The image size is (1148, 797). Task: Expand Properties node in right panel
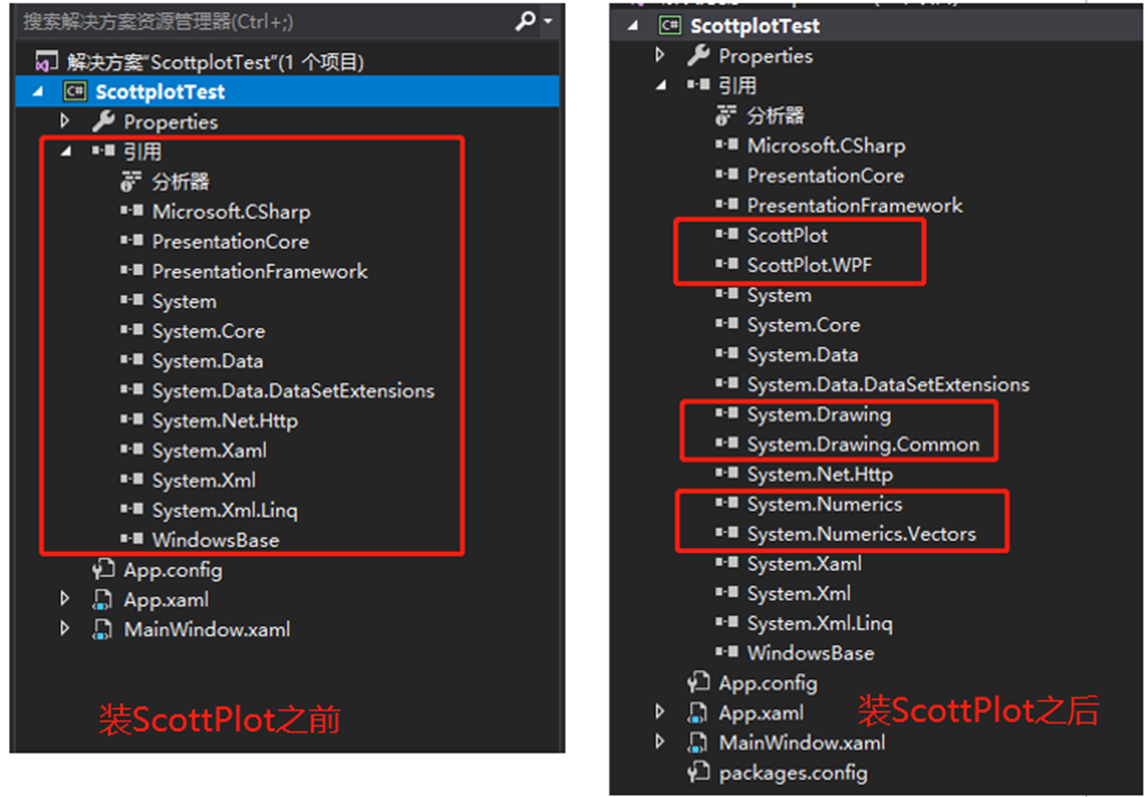tap(660, 55)
